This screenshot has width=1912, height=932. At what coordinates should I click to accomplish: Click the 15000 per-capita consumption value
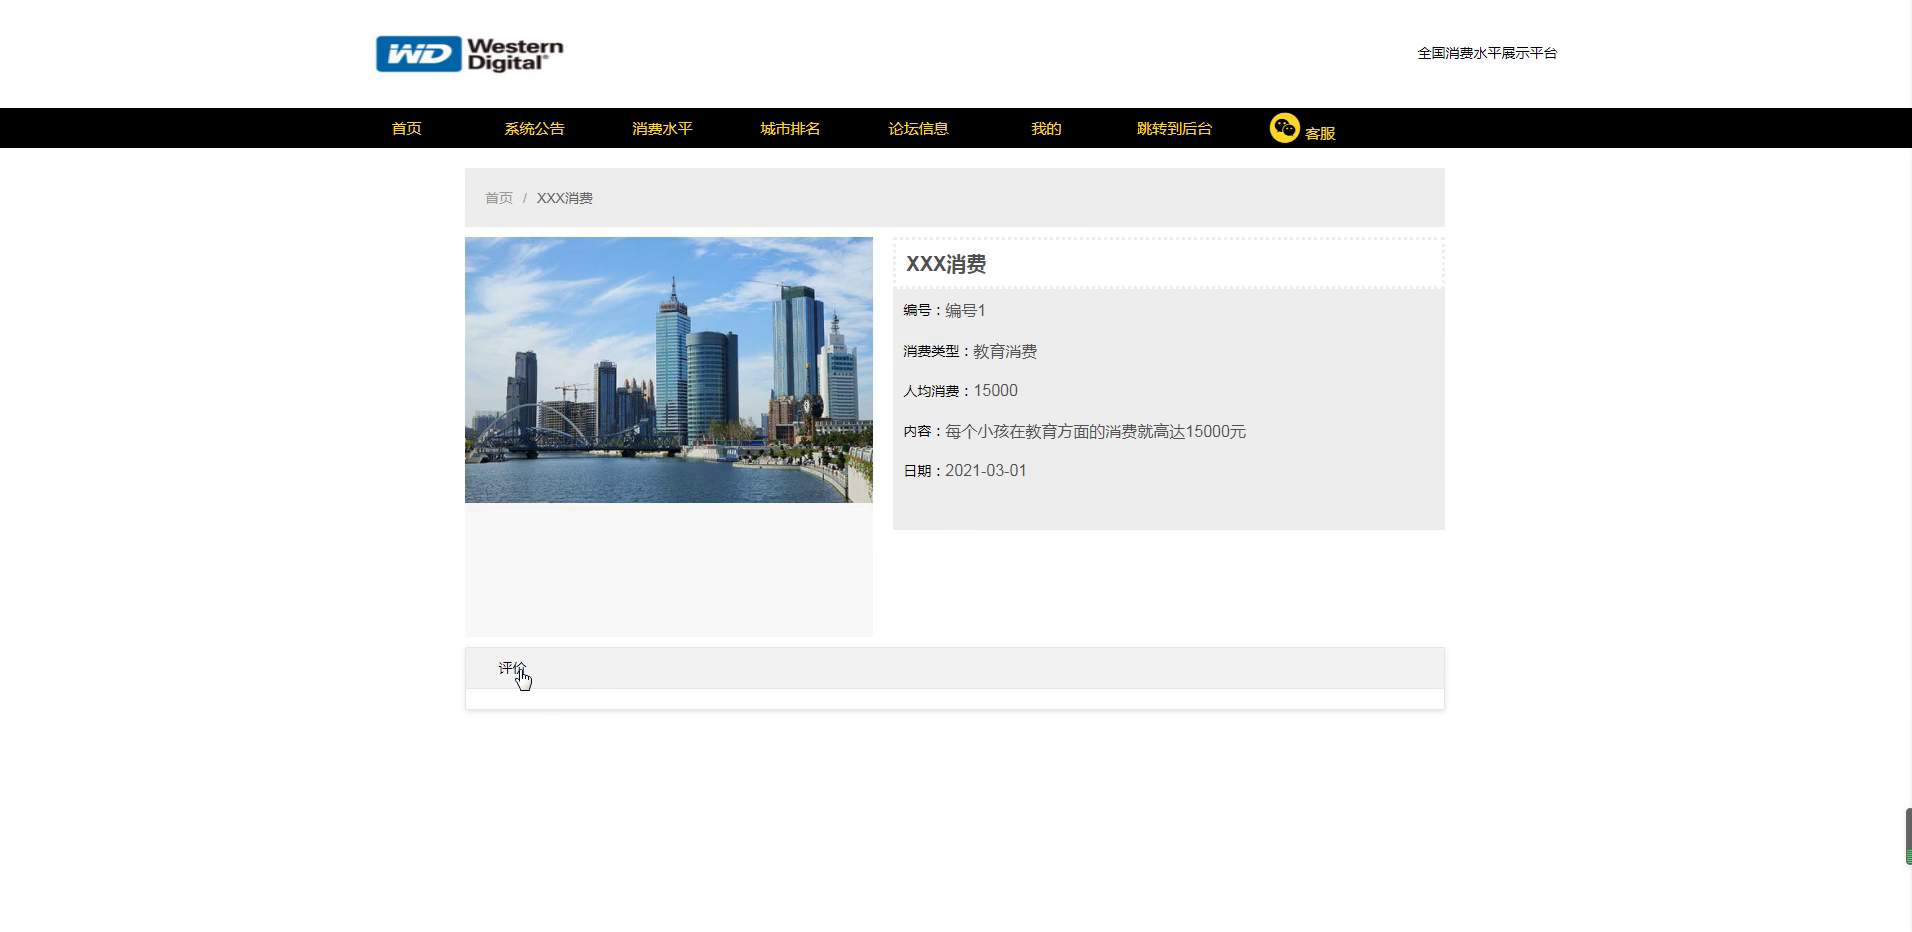(x=995, y=391)
